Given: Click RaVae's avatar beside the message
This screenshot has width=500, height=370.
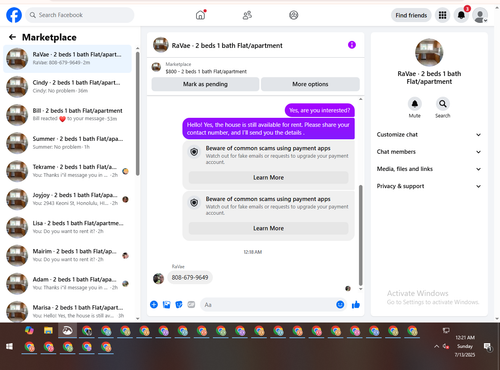Looking at the screenshot, I should 158,278.
